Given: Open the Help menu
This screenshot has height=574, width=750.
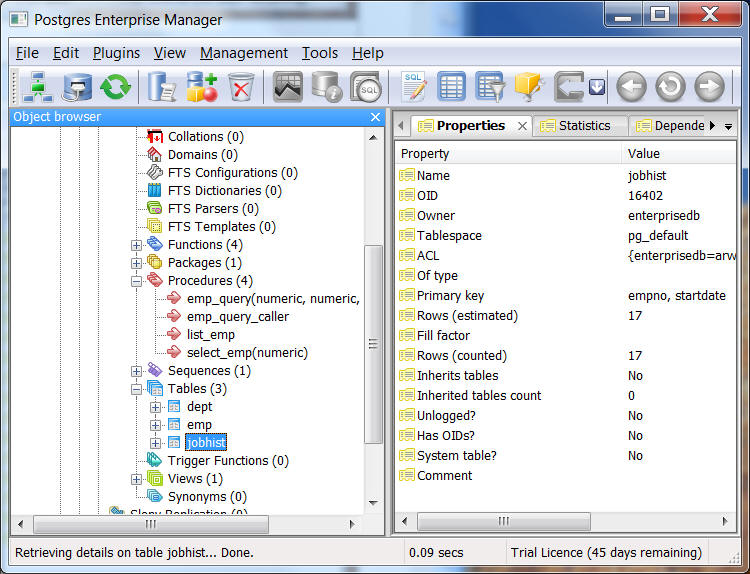Looking at the screenshot, I should 368,53.
